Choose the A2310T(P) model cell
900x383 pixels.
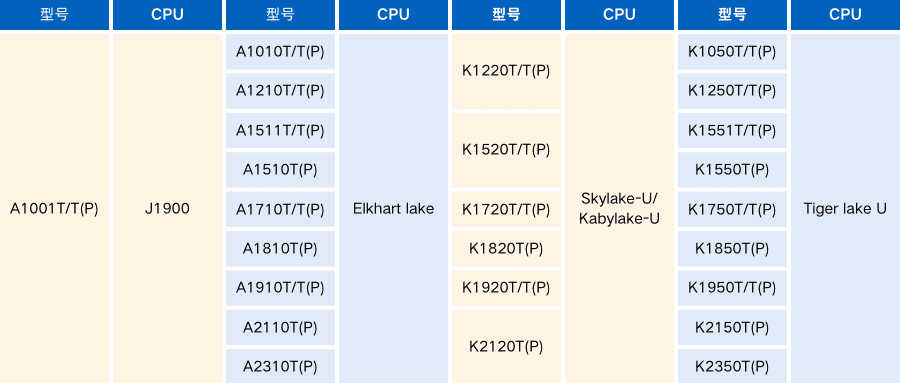(x=280, y=366)
